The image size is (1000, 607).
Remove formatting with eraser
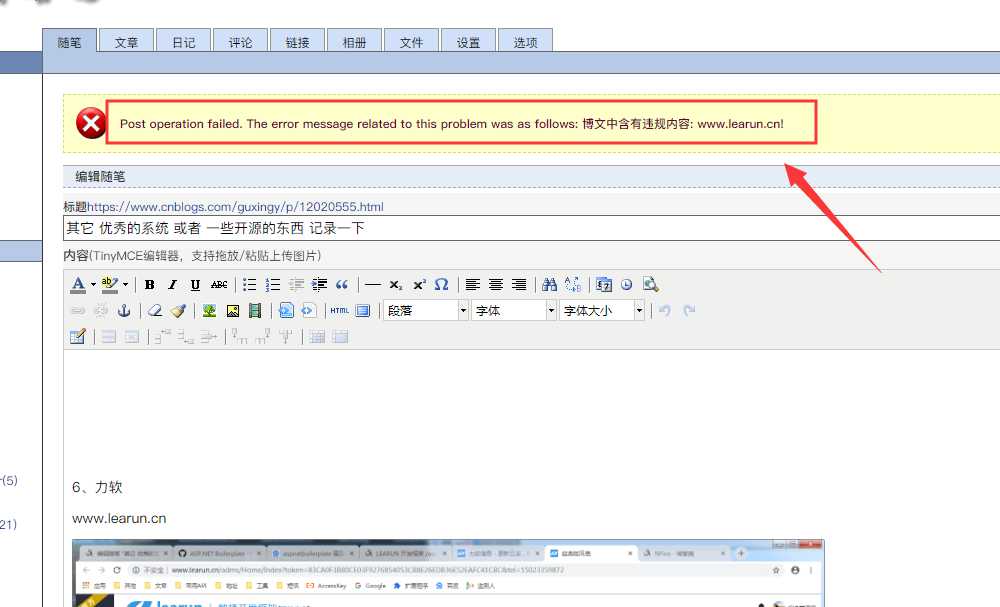tap(155, 311)
